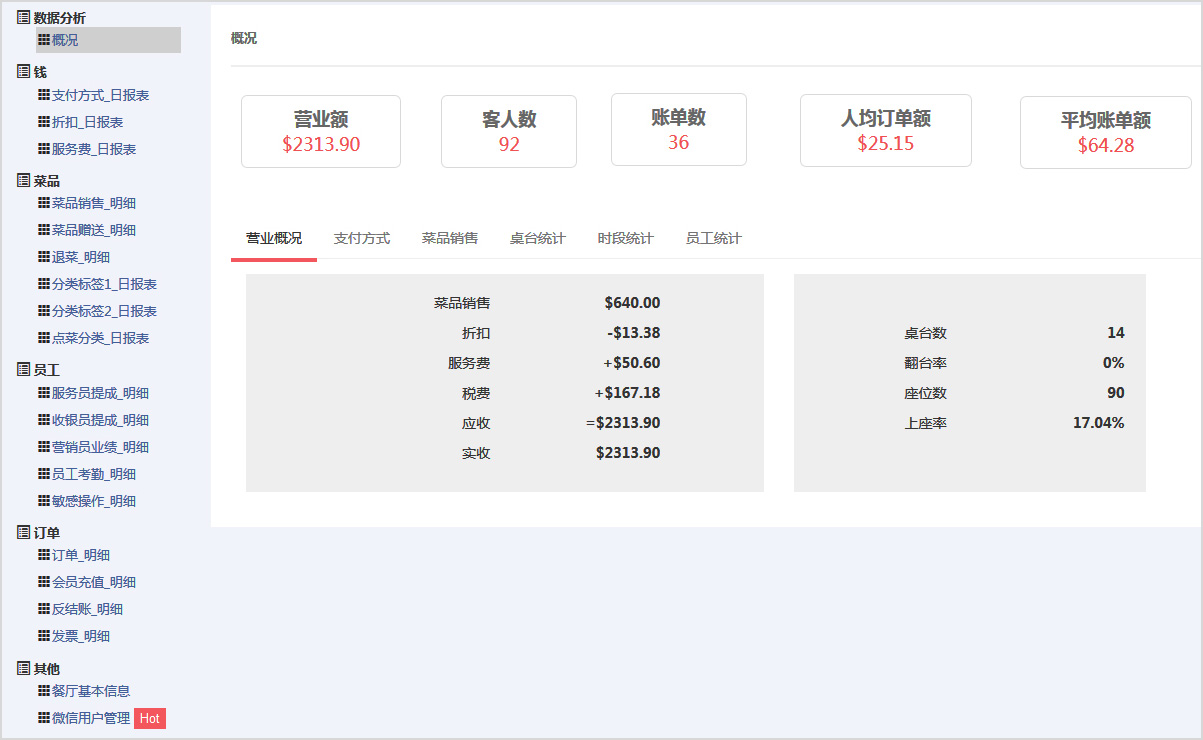The height and width of the screenshot is (740, 1203).
Task: Switch to the 菜品销售 tab
Action: click(449, 238)
